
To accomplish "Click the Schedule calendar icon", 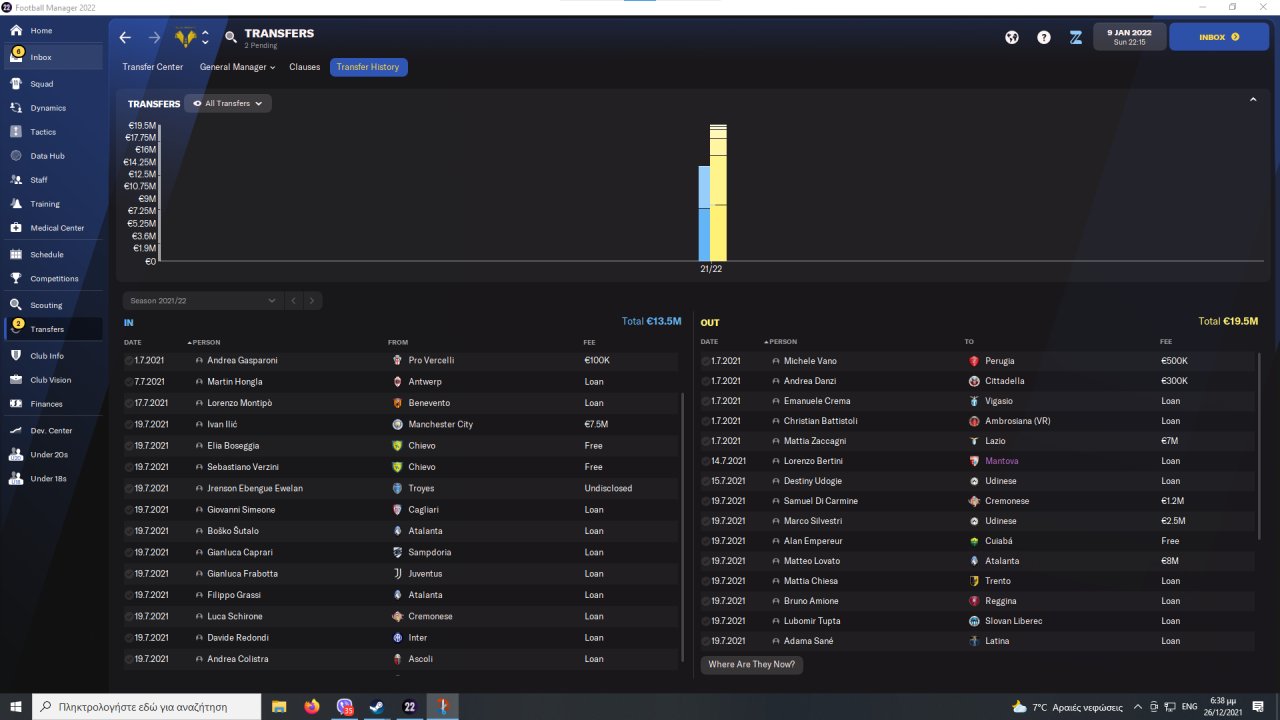I will point(16,255).
